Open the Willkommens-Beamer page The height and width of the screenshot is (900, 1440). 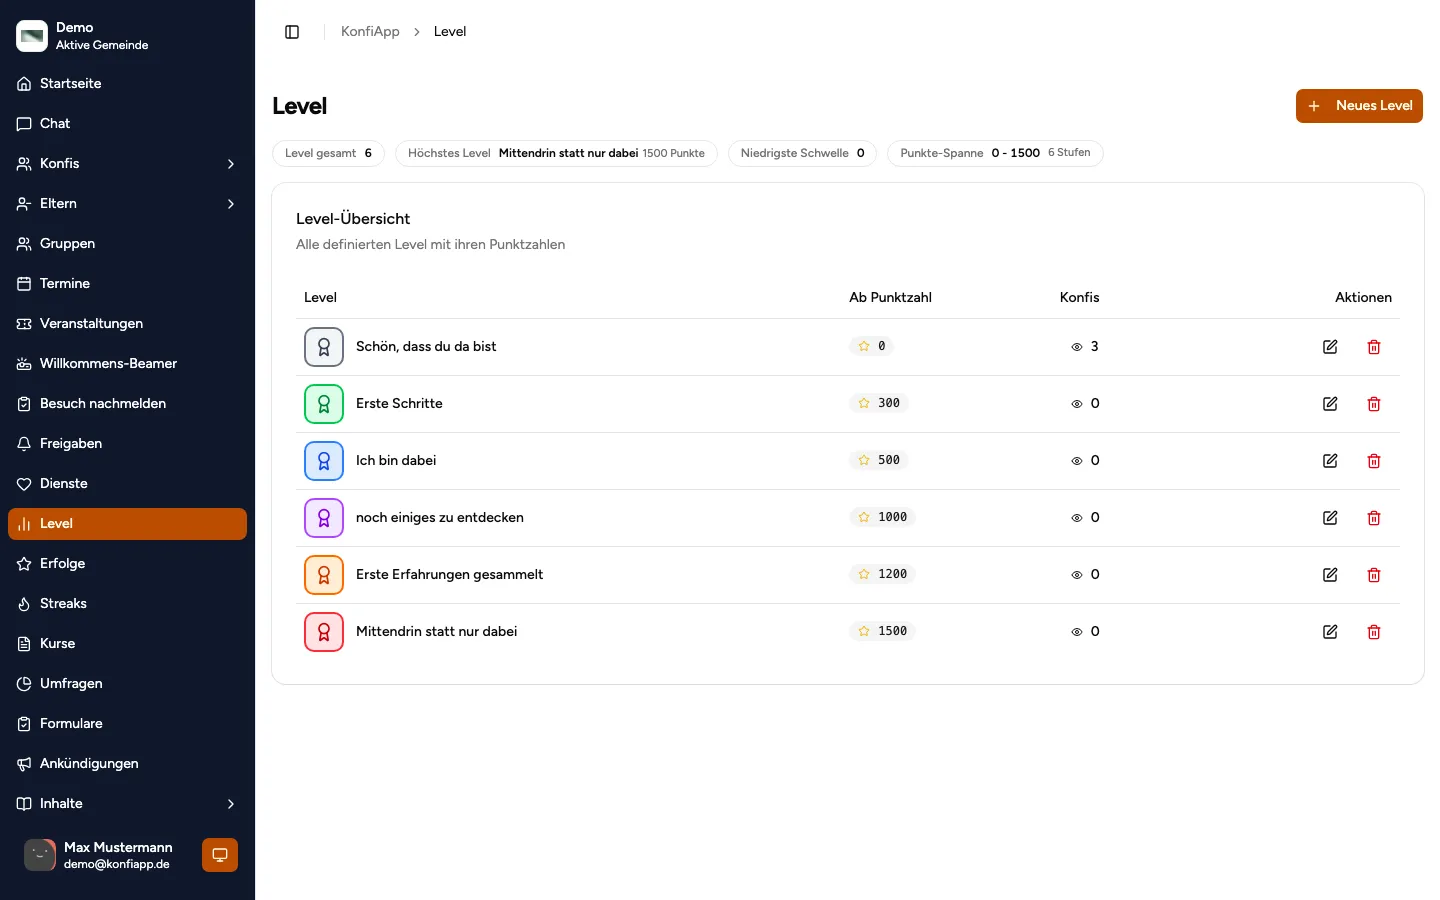click(x=127, y=364)
